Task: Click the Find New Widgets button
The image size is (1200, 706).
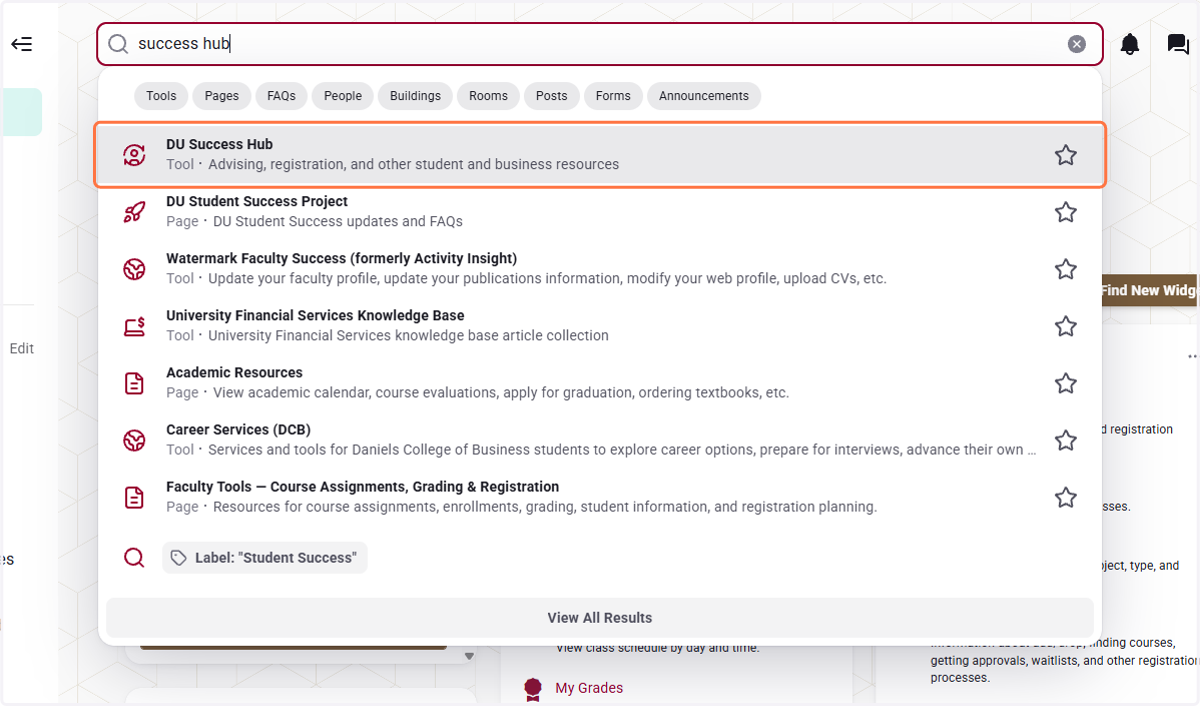Action: tap(1147, 291)
